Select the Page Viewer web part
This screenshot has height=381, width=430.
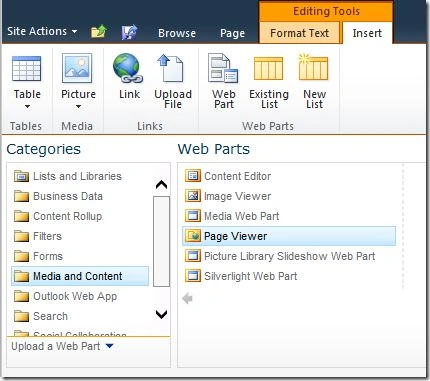(x=289, y=236)
